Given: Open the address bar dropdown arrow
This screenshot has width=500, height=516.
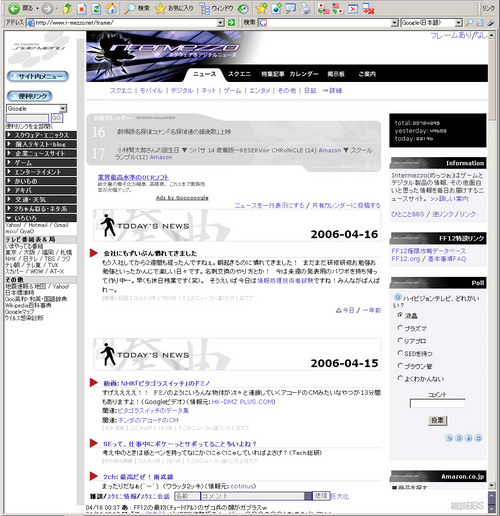Looking at the screenshot, I should 220,23.
